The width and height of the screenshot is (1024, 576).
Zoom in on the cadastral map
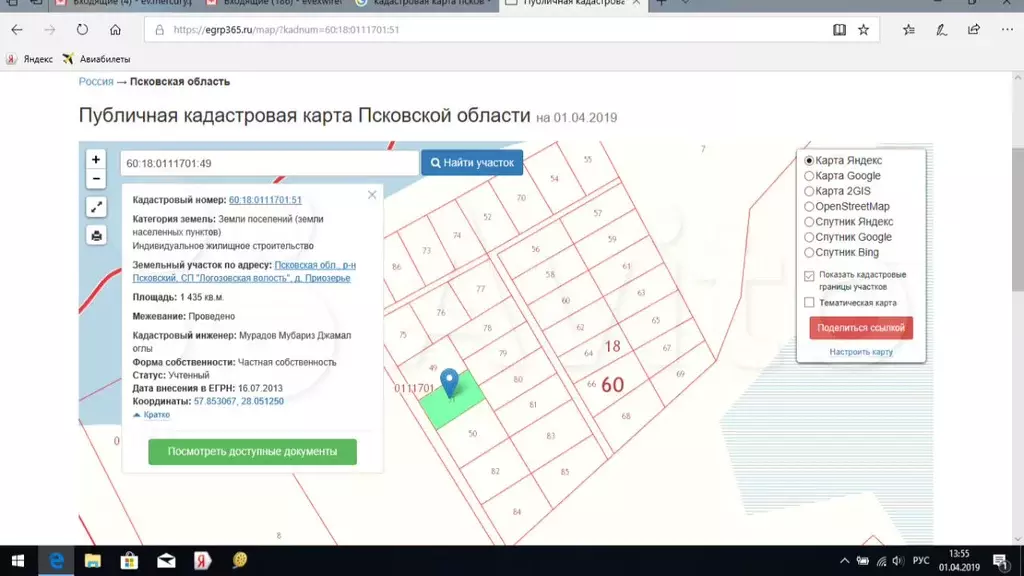pyautogui.click(x=96, y=160)
